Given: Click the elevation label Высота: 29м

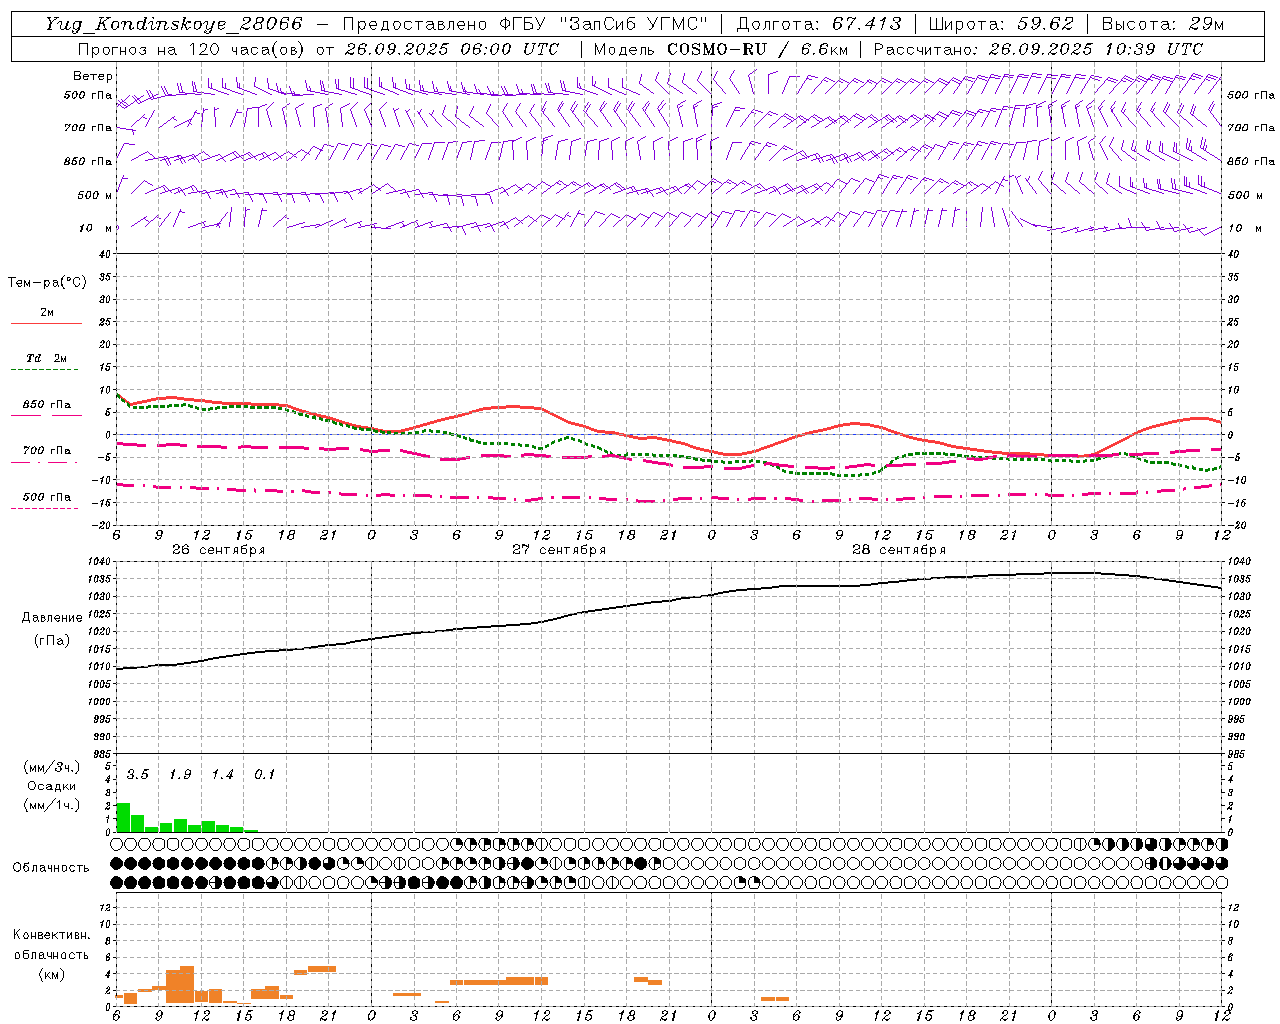Looking at the screenshot, I should (1162, 24).
